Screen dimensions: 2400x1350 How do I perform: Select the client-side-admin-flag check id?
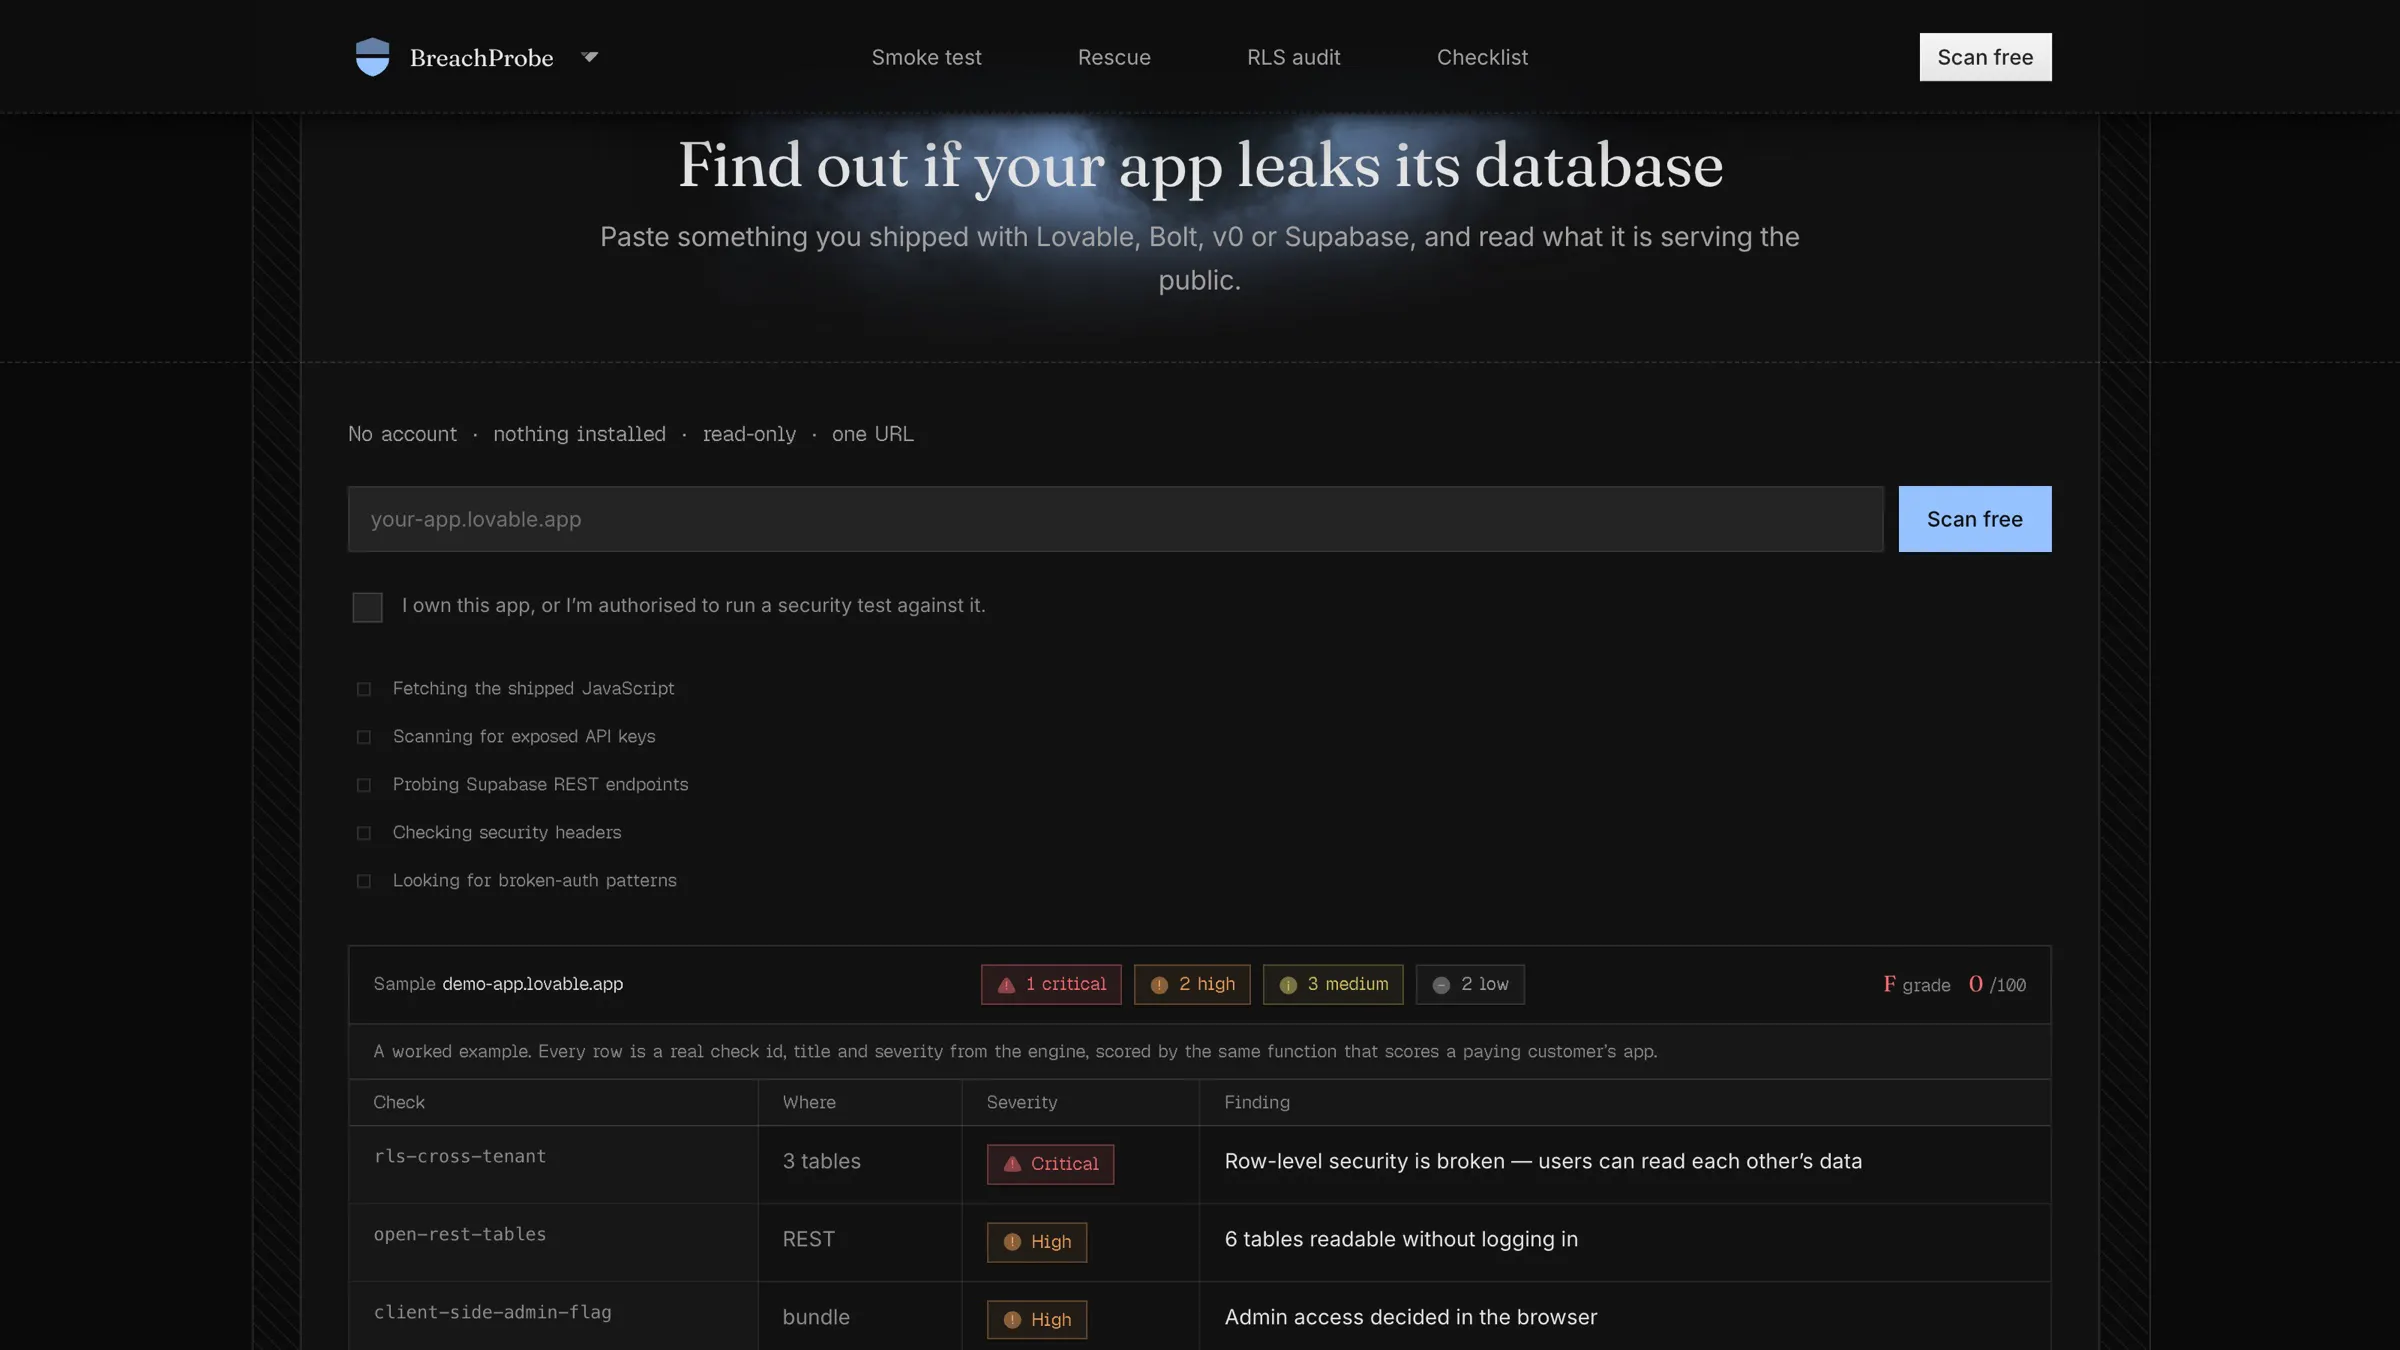click(492, 1312)
